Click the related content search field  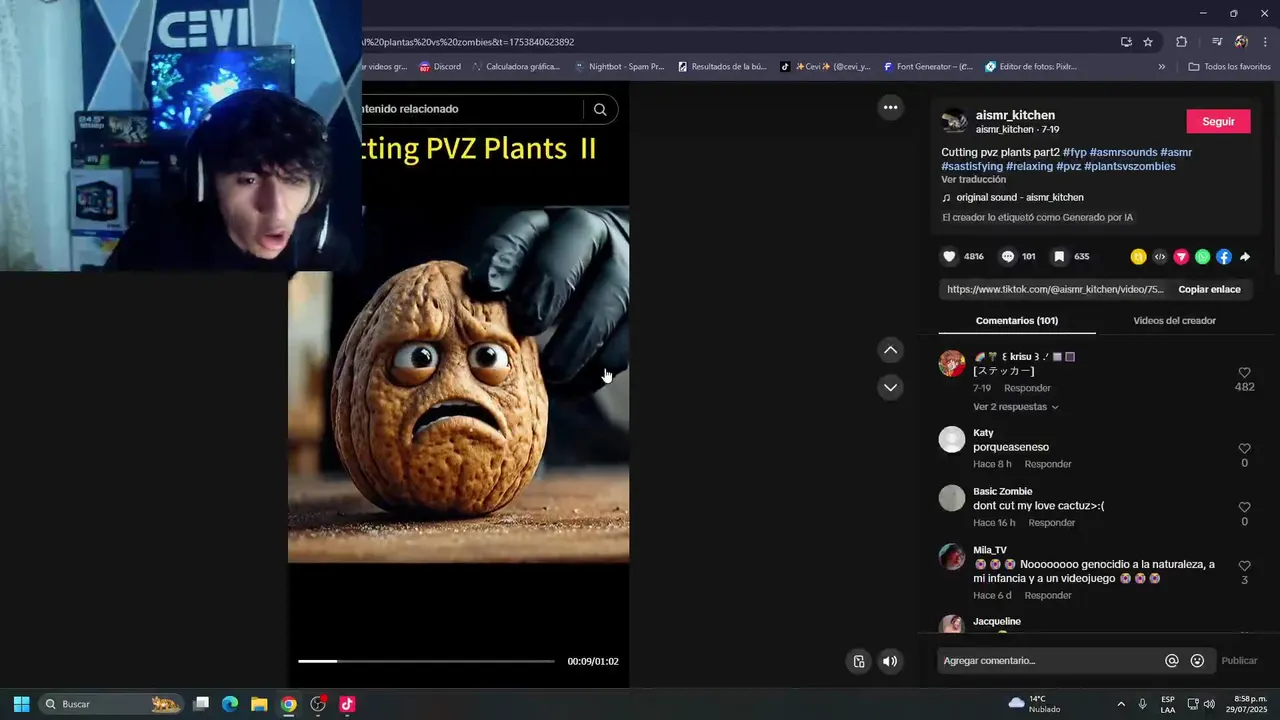point(472,109)
